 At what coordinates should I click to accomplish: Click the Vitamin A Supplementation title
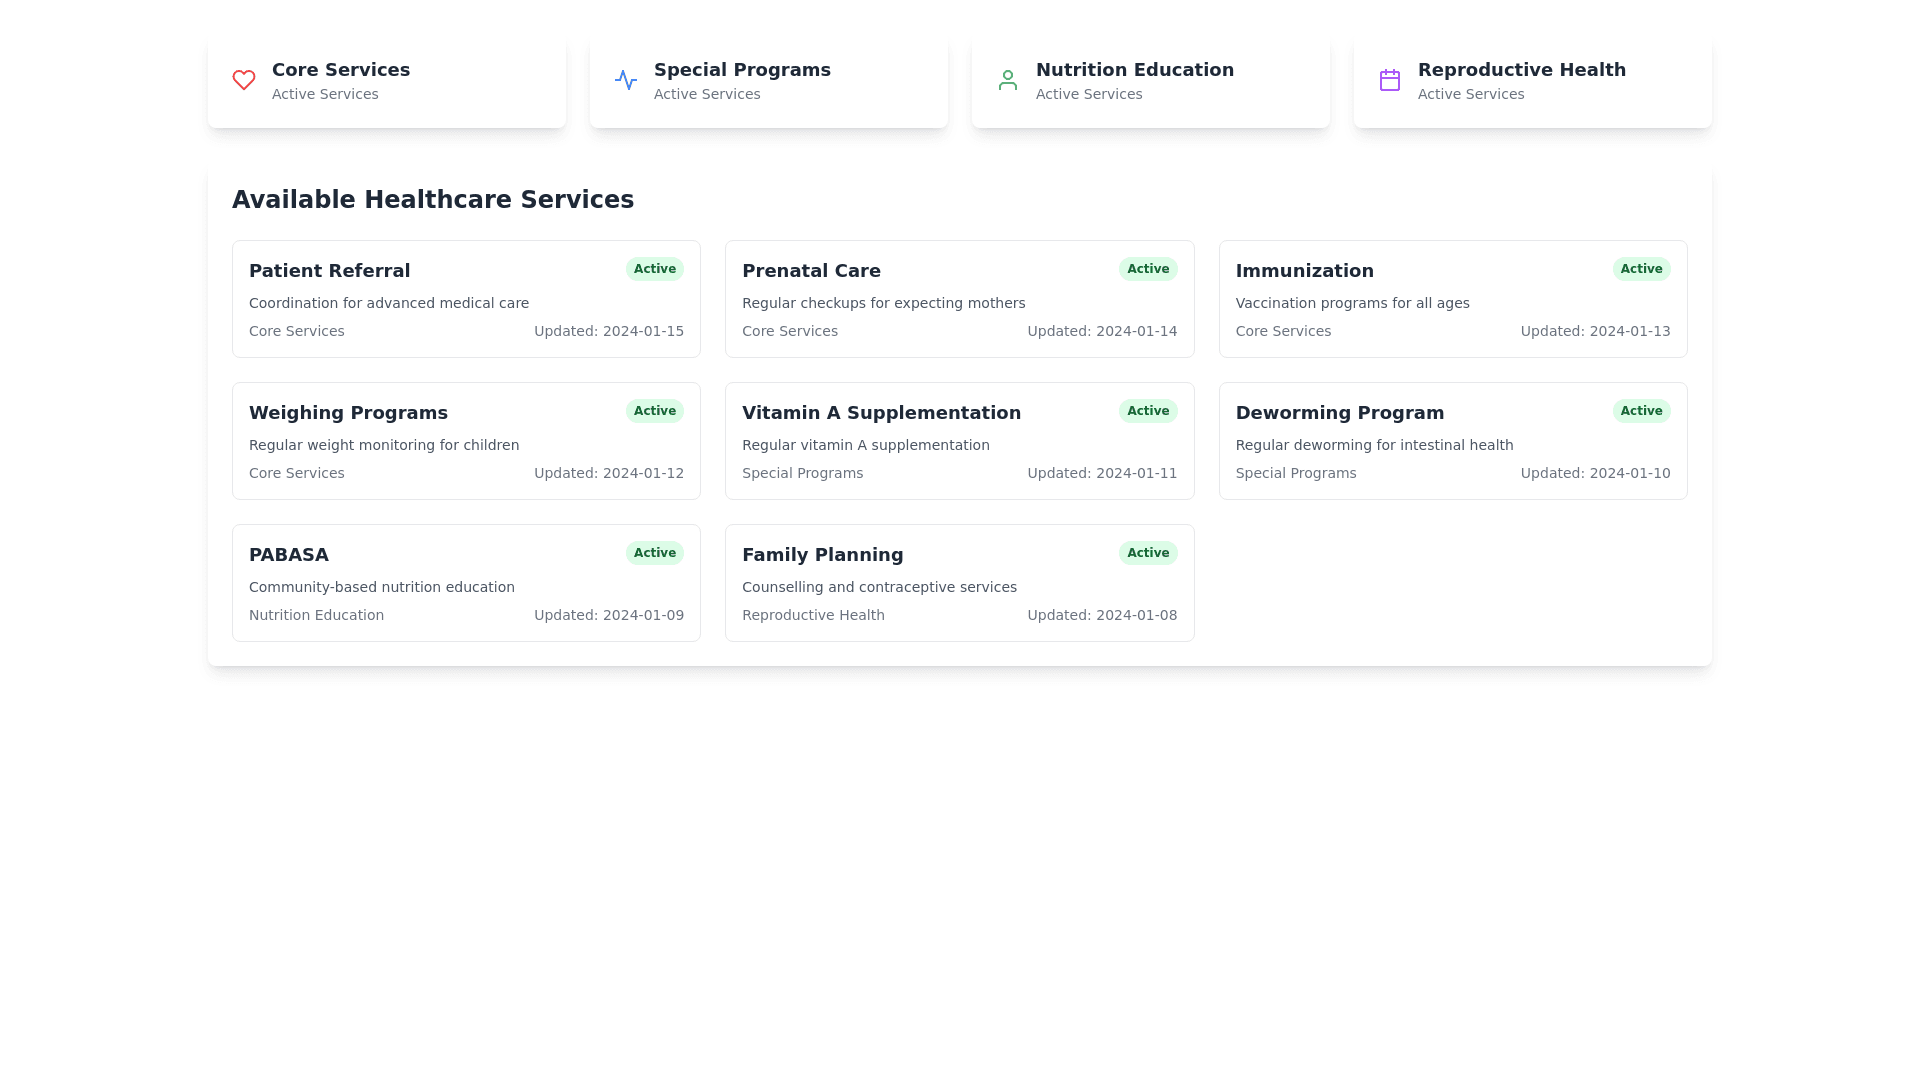point(881,413)
